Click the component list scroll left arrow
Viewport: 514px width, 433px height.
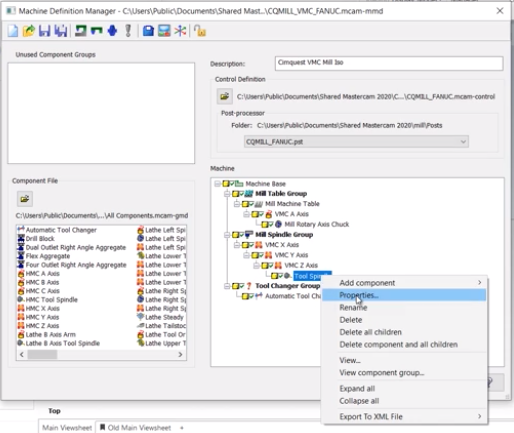[x=22, y=354]
